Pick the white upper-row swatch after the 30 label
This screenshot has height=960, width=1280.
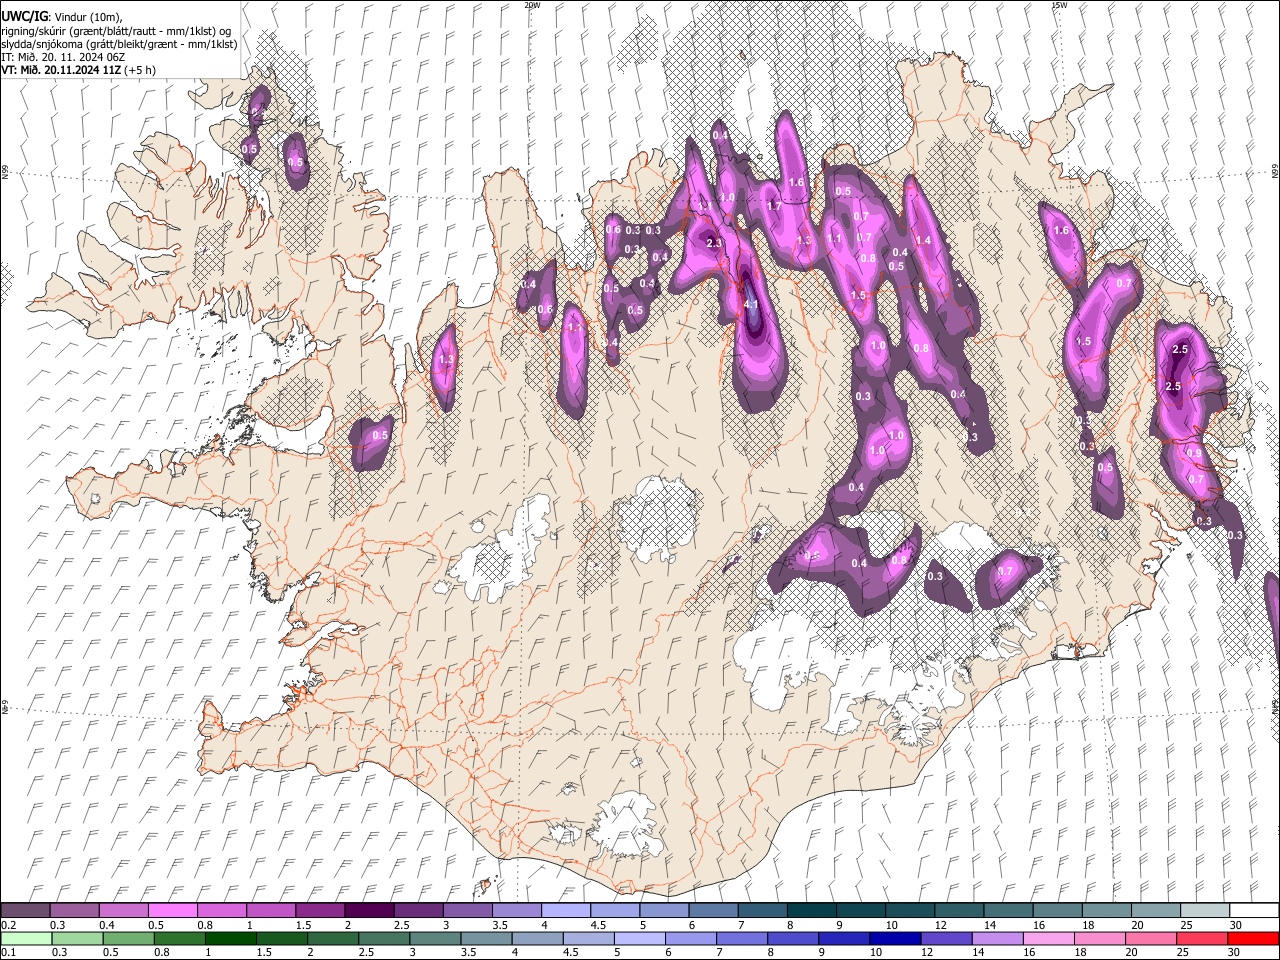1254,910
